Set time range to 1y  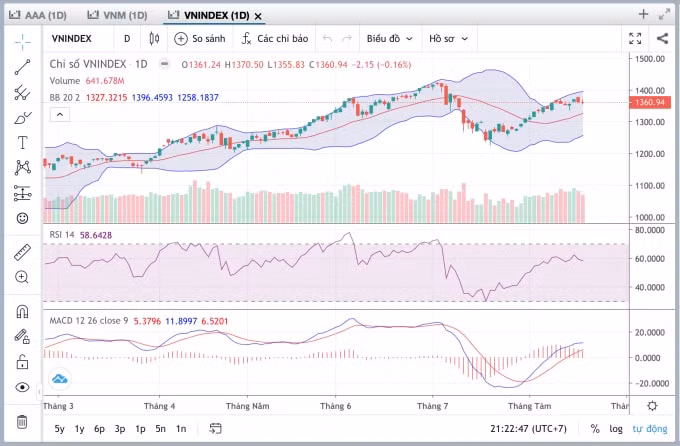[x=79, y=429]
